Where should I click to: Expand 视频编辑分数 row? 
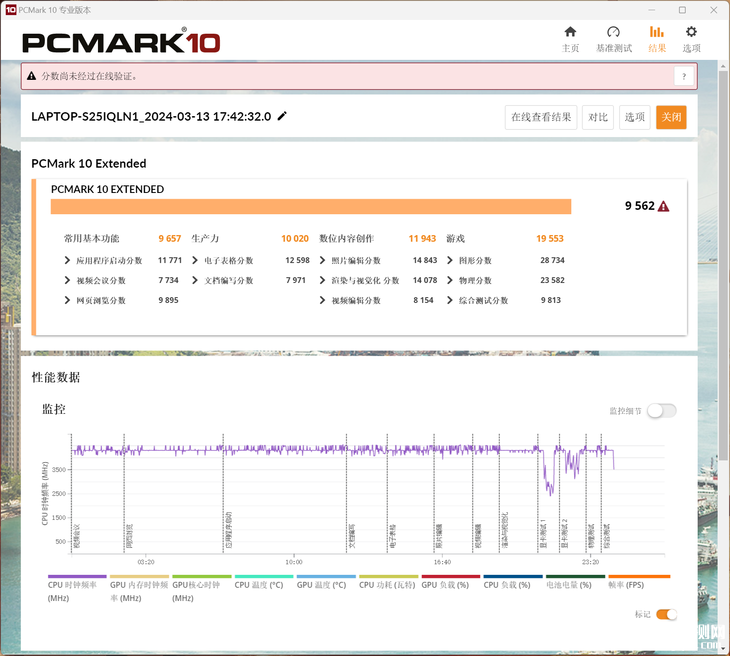coord(322,300)
